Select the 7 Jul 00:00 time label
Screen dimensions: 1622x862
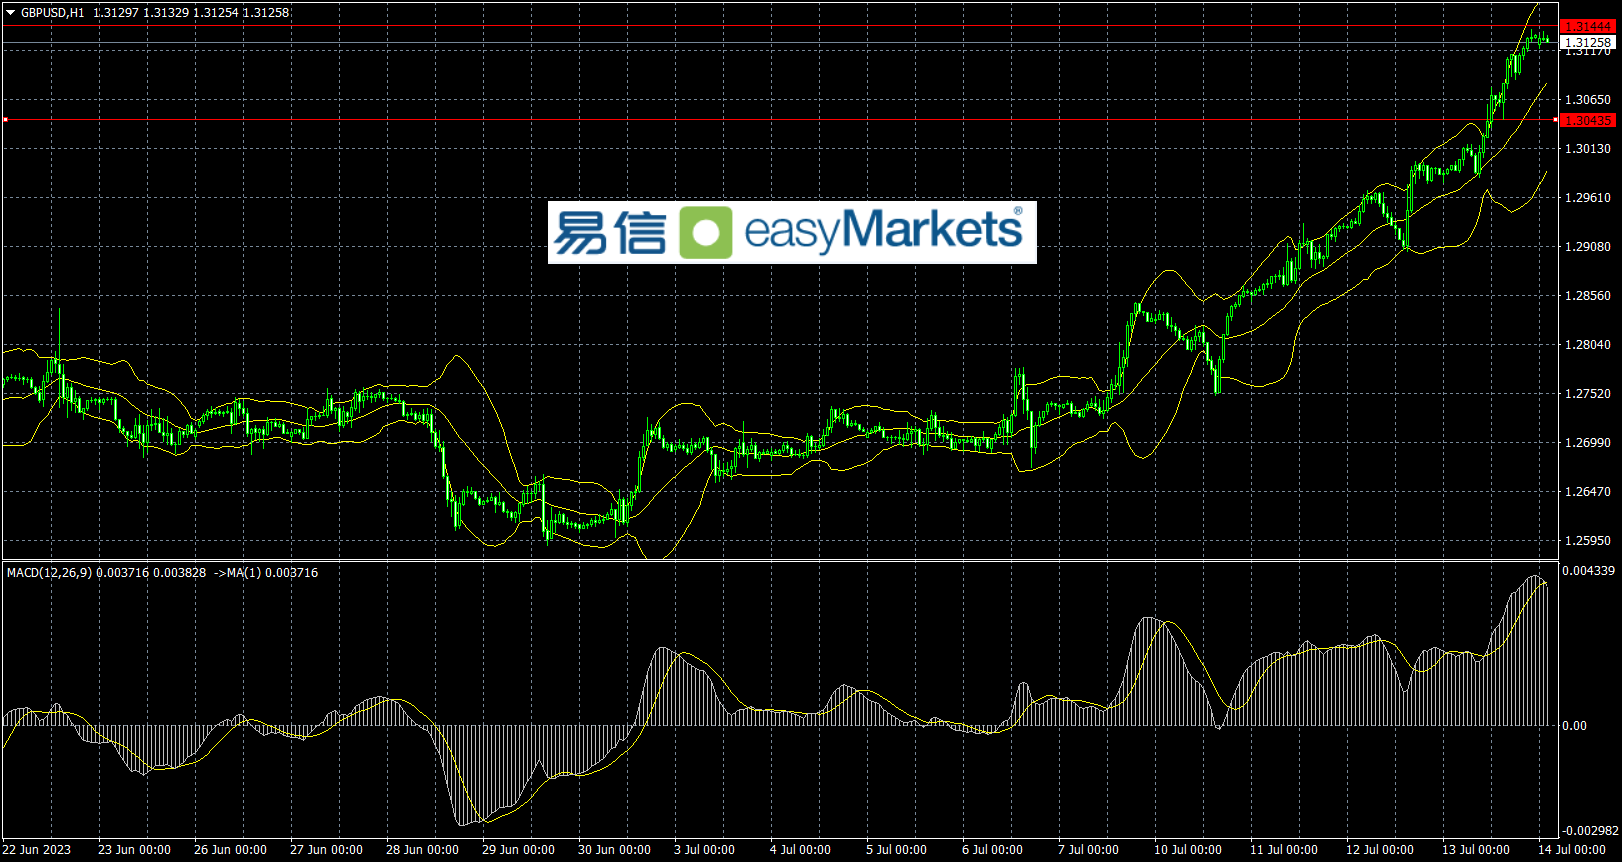click(x=1088, y=850)
